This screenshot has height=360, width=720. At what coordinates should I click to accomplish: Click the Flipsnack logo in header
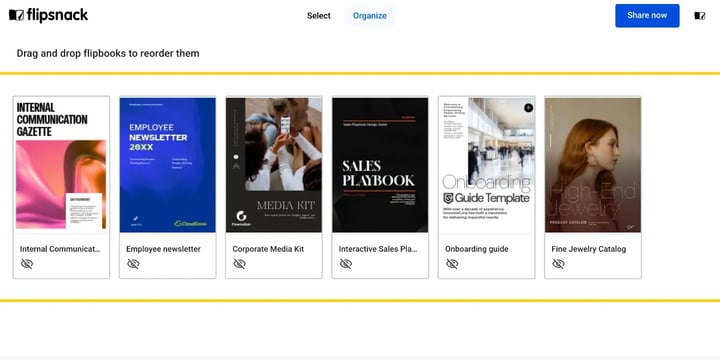pyautogui.click(x=48, y=15)
